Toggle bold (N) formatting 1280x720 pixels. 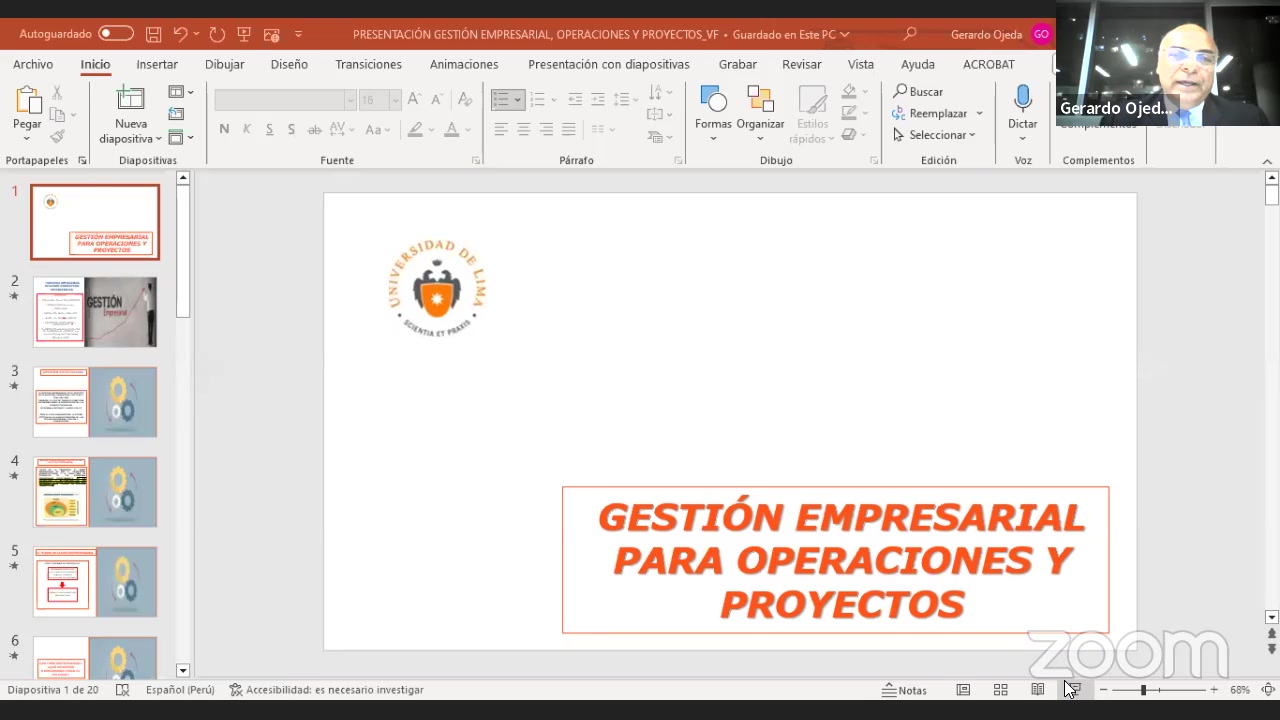coord(224,129)
